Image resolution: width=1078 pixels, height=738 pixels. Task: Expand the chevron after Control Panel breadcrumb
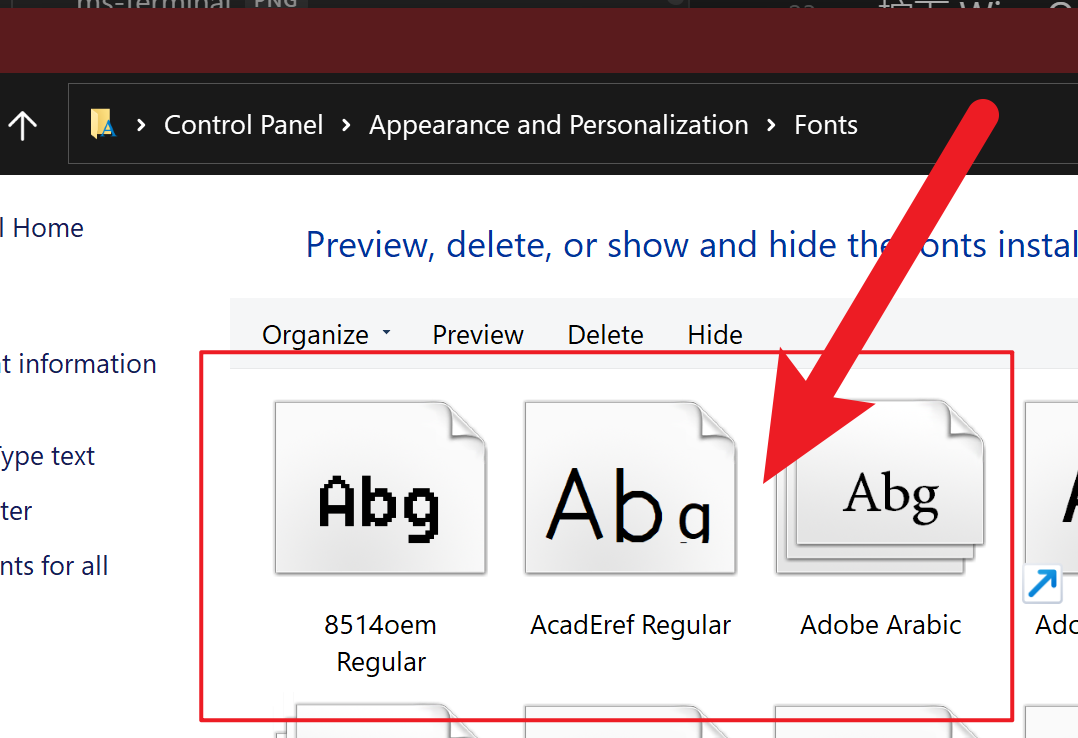coord(346,125)
